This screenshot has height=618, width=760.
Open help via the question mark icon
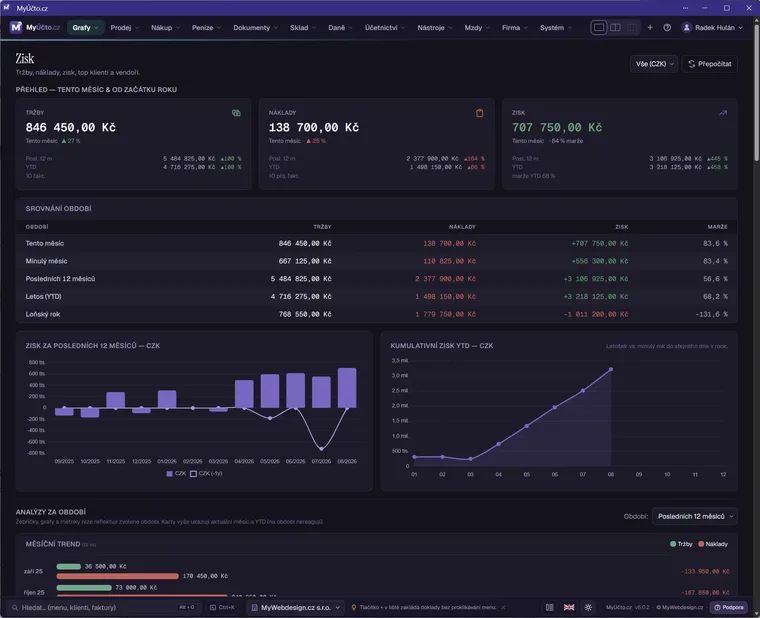pyautogui.click(x=667, y=28)
